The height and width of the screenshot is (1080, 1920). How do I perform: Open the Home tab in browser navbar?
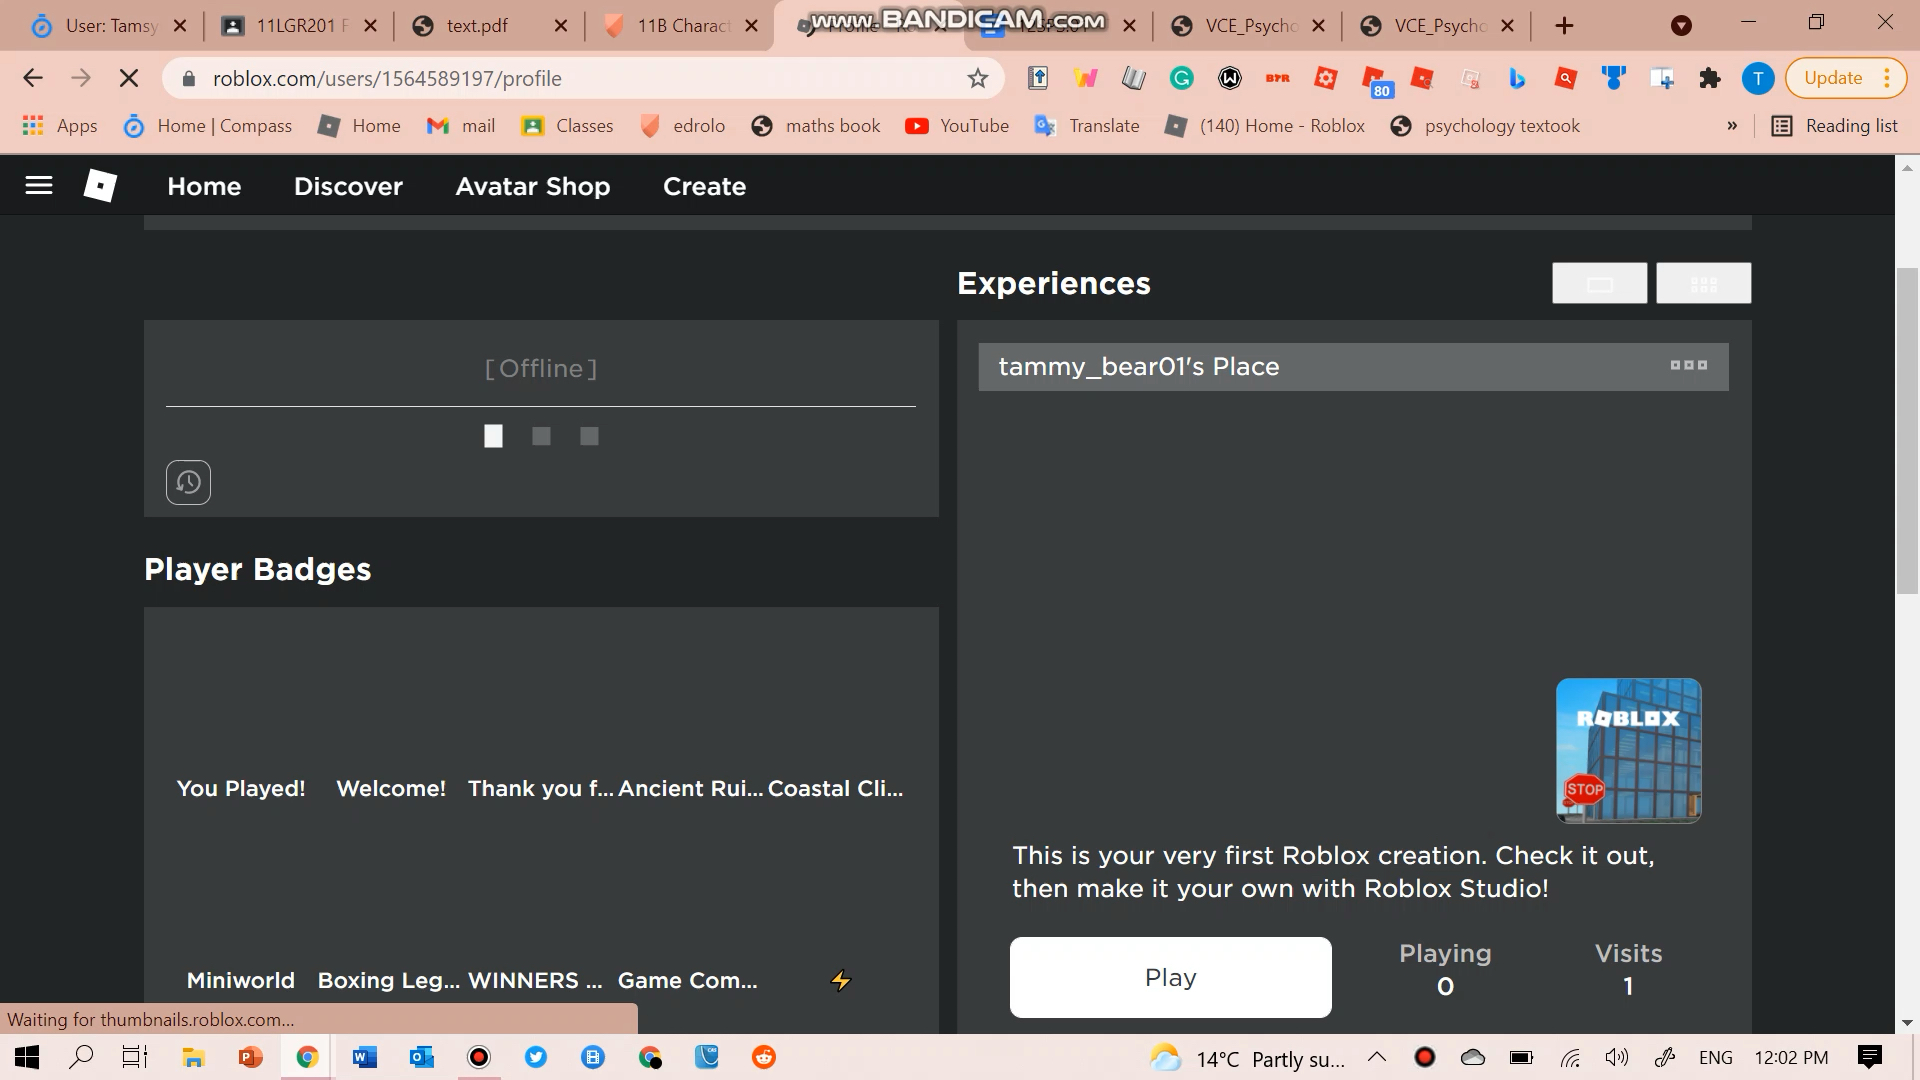coord(373,125)
